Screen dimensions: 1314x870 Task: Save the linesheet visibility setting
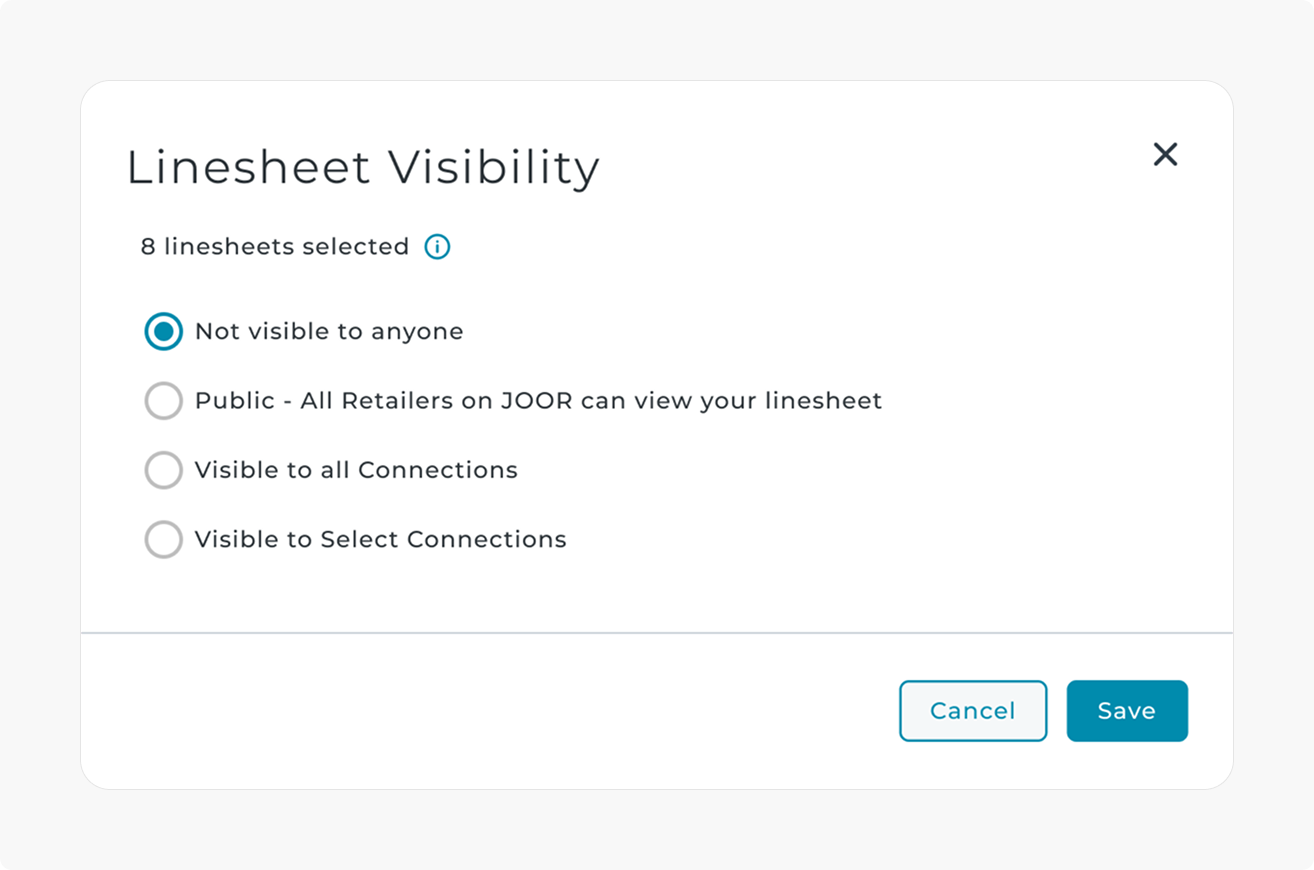[1126, 711]
